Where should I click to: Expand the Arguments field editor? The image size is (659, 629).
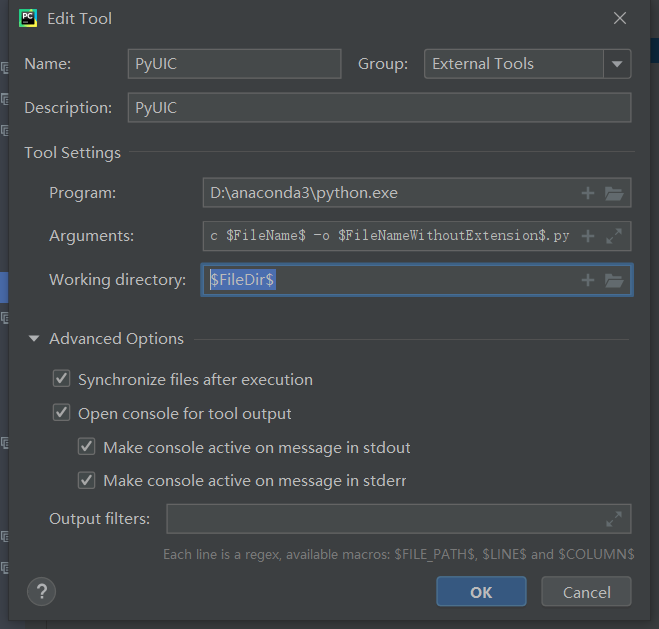click(x=614, y=236)
